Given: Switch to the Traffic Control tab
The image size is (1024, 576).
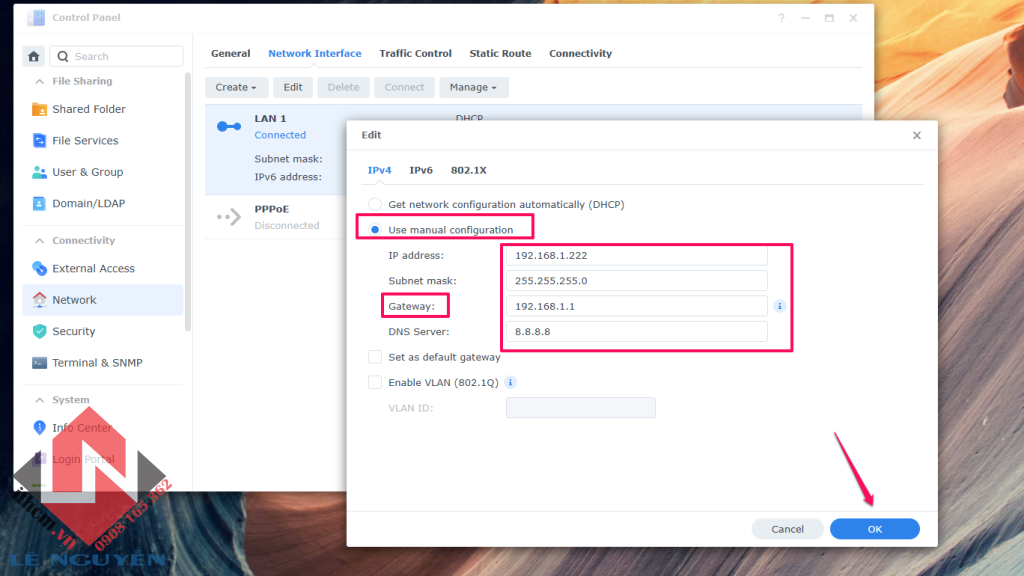Looking at the screenshot, I should (415, 53).
